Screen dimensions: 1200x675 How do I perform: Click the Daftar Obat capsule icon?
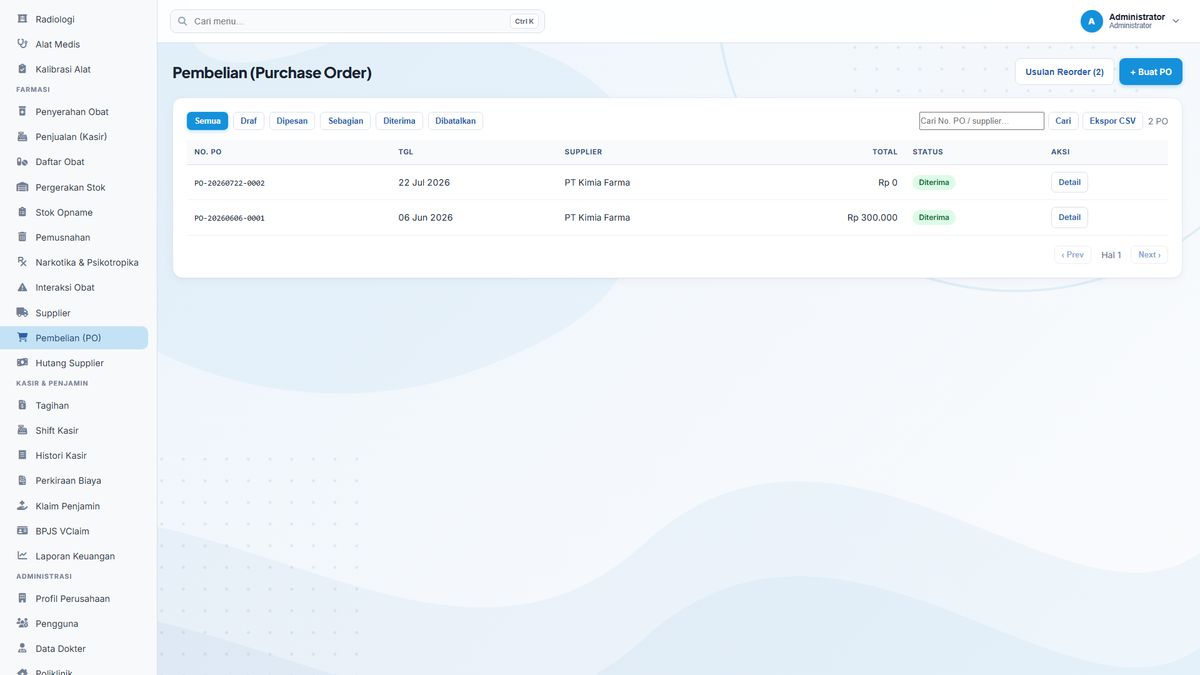[x=22, y=162]
